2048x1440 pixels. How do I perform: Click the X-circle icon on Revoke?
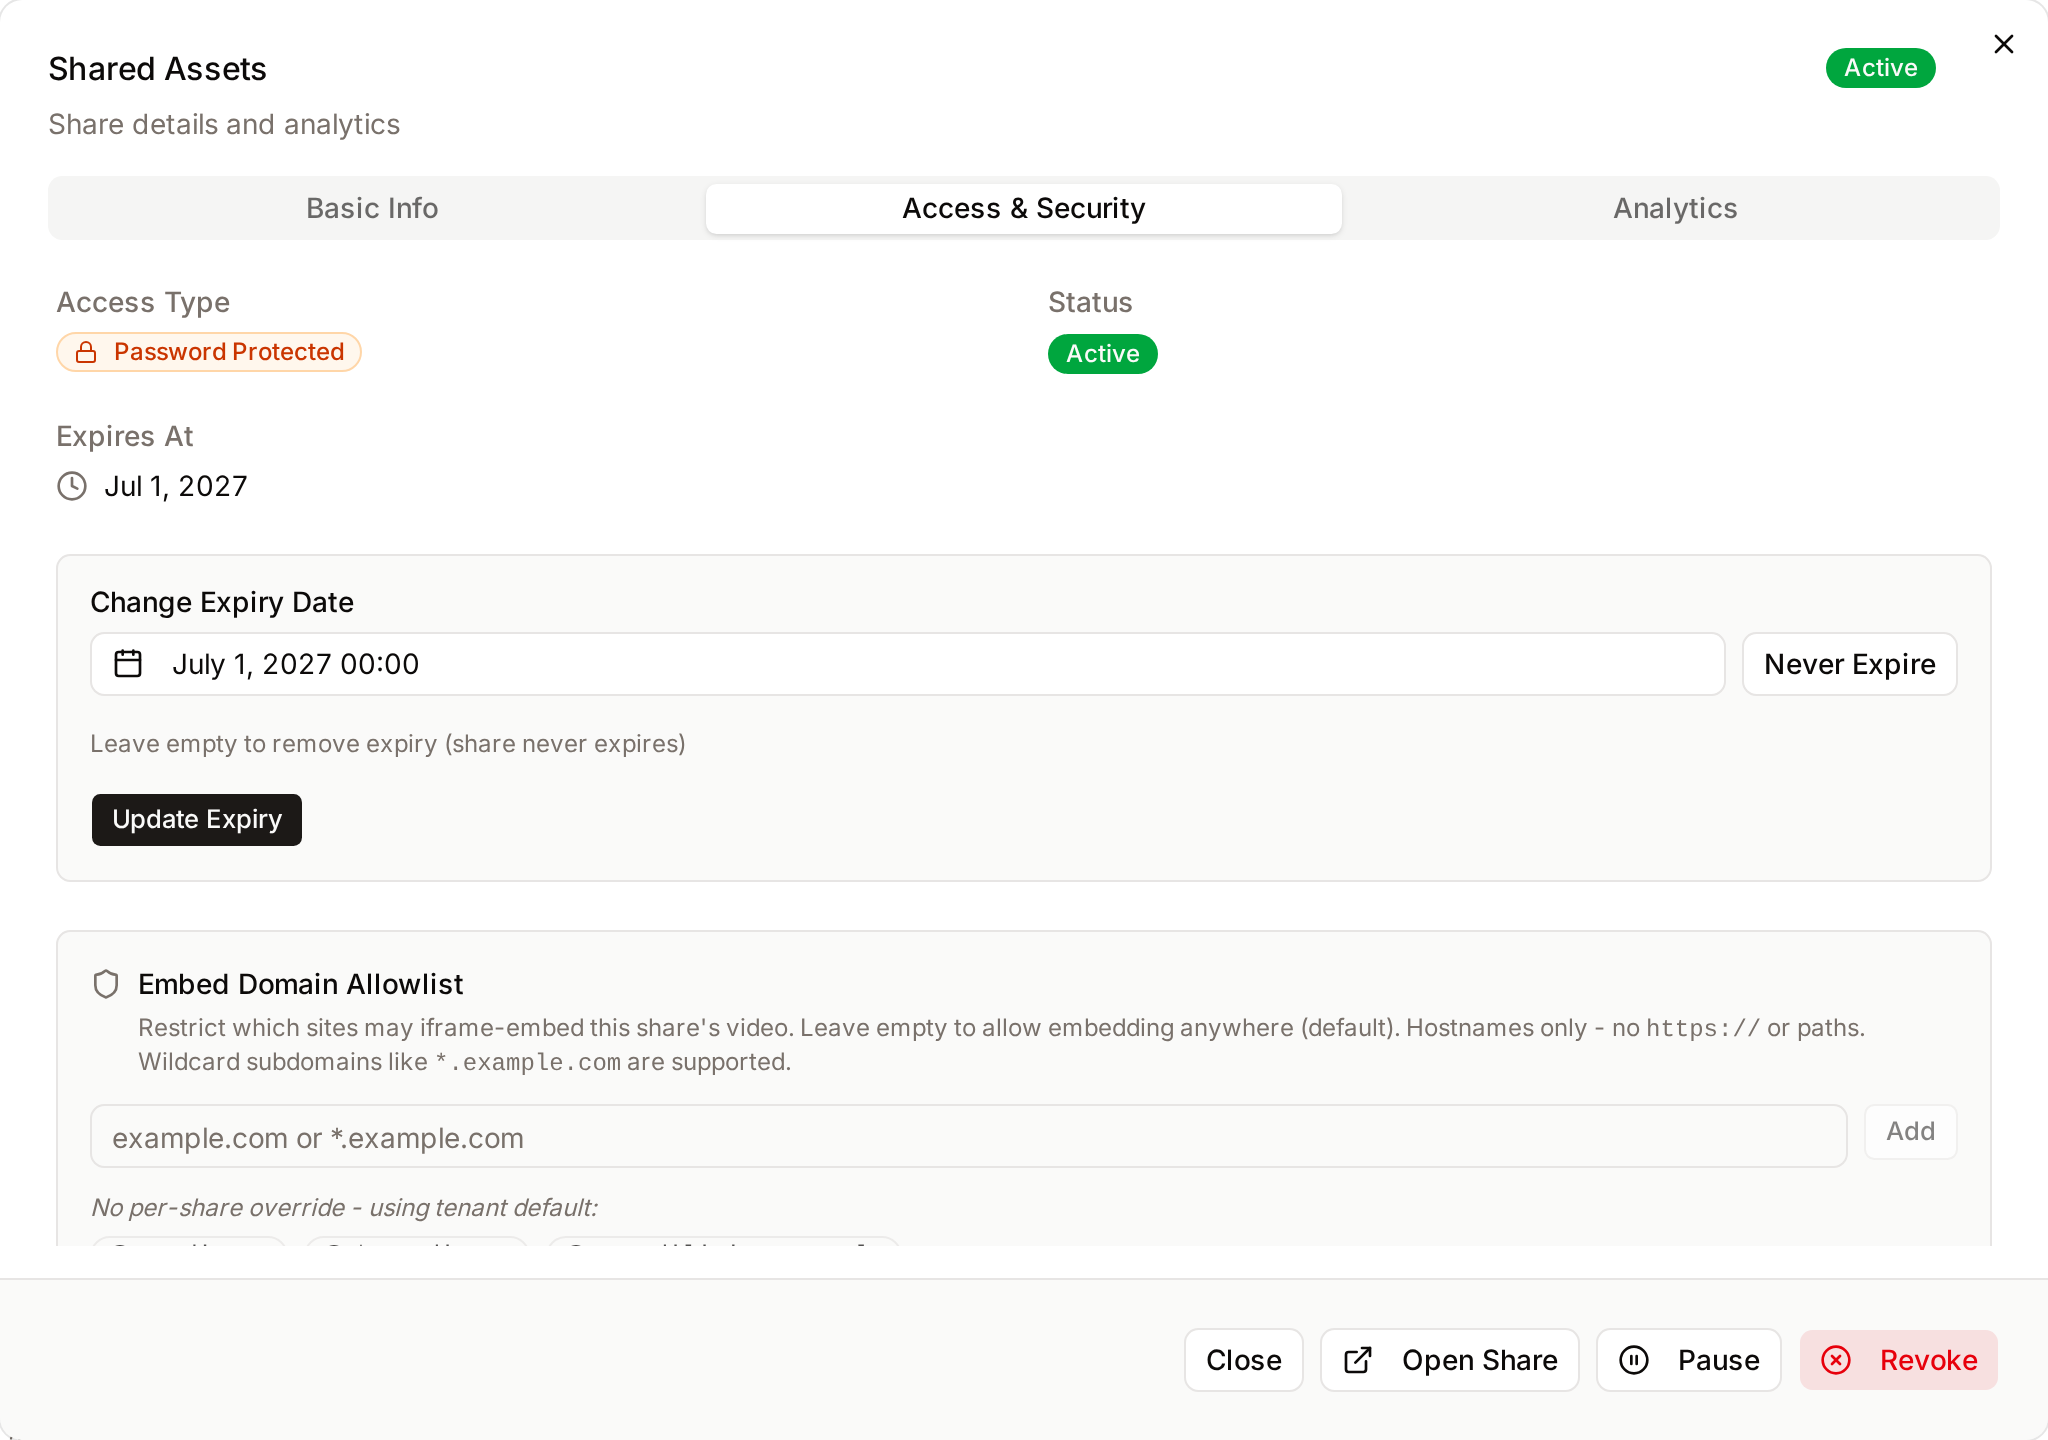(x=1836, y=1360)
